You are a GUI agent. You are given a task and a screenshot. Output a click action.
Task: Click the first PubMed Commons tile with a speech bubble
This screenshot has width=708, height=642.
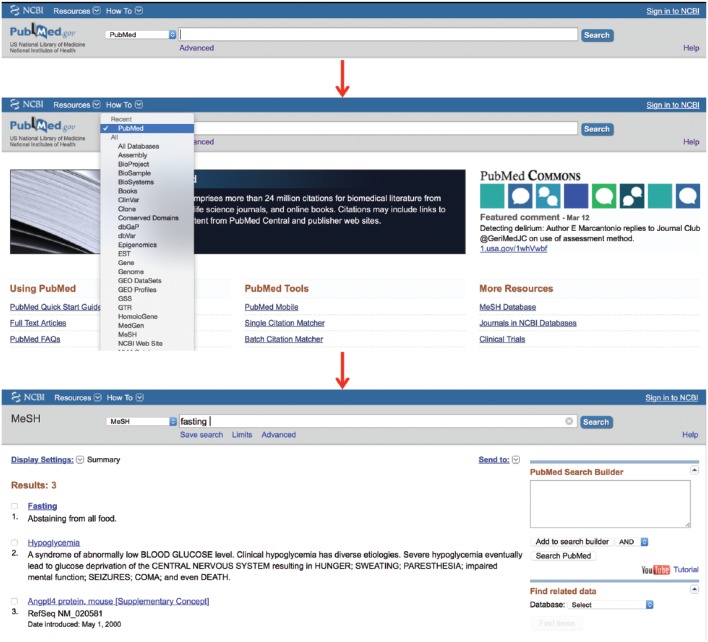[520, 196]
